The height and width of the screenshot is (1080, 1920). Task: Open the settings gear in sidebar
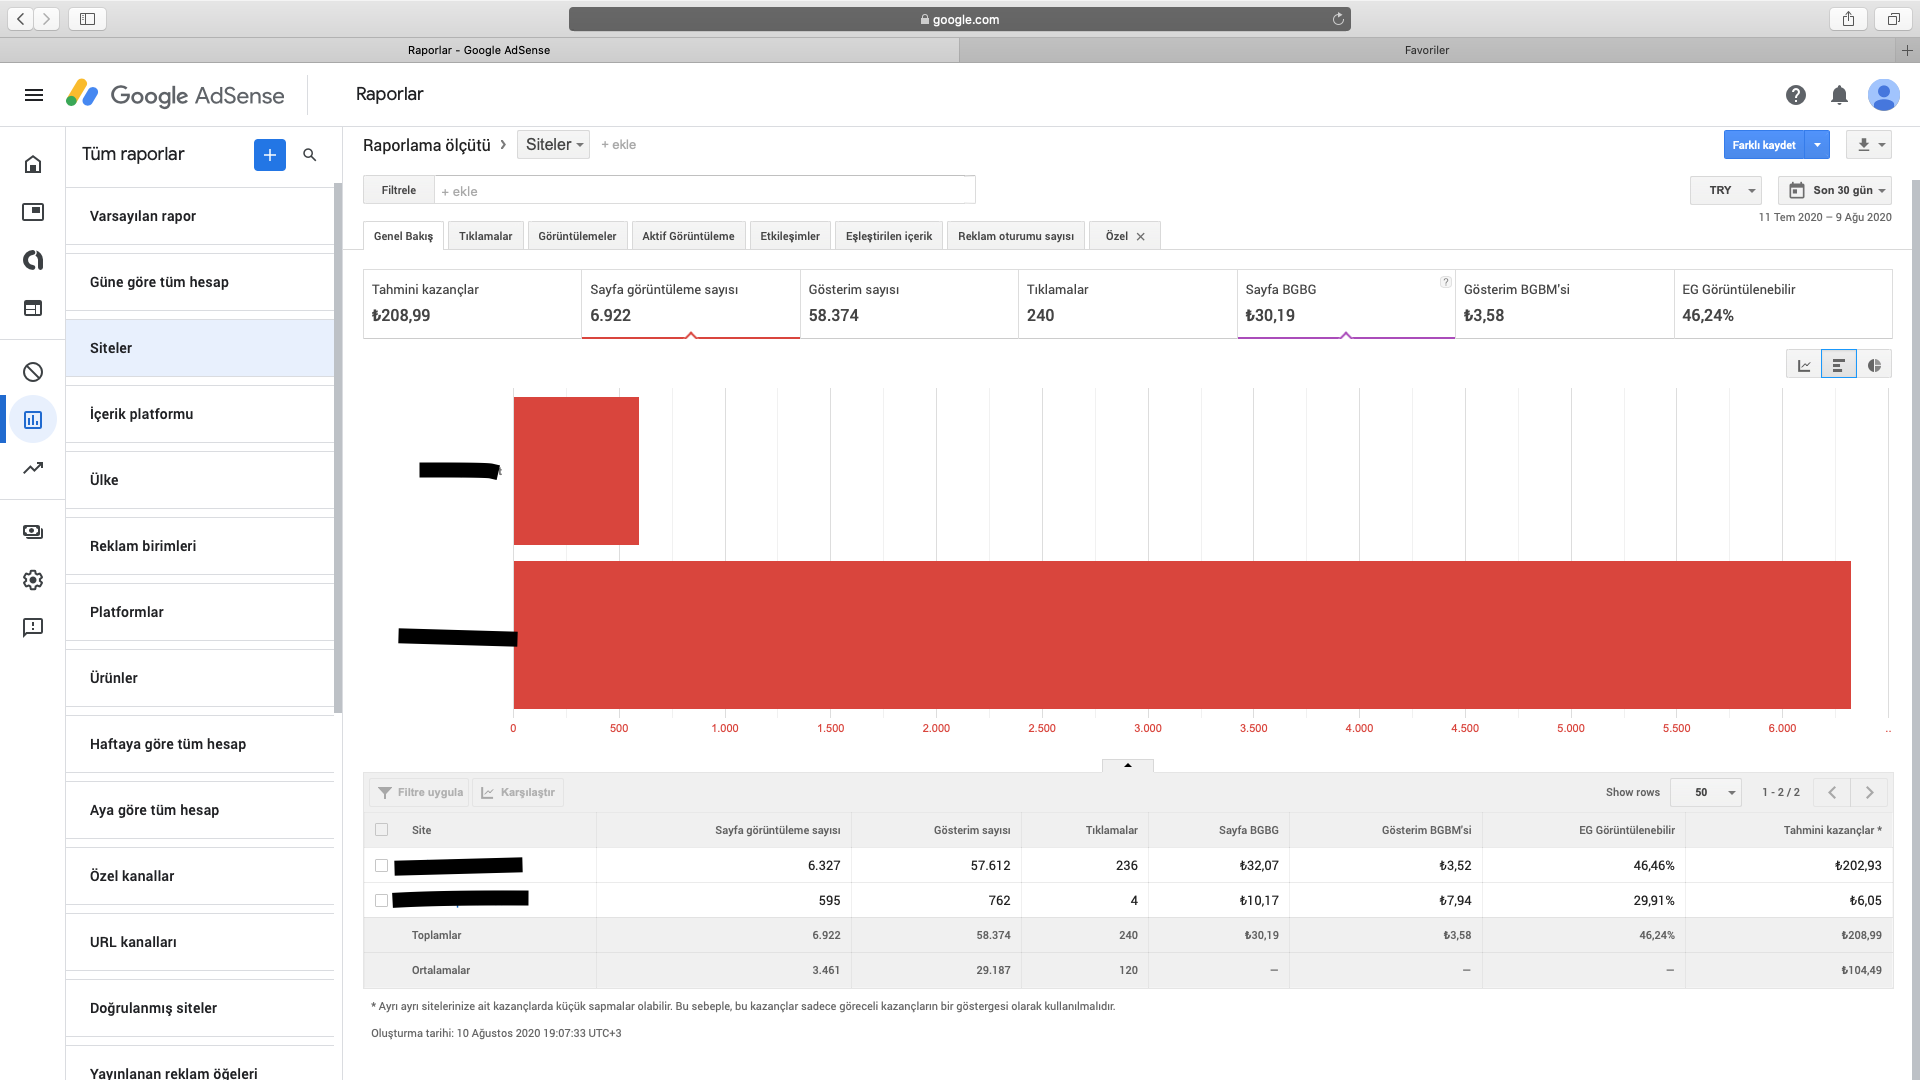pos(33,580)
